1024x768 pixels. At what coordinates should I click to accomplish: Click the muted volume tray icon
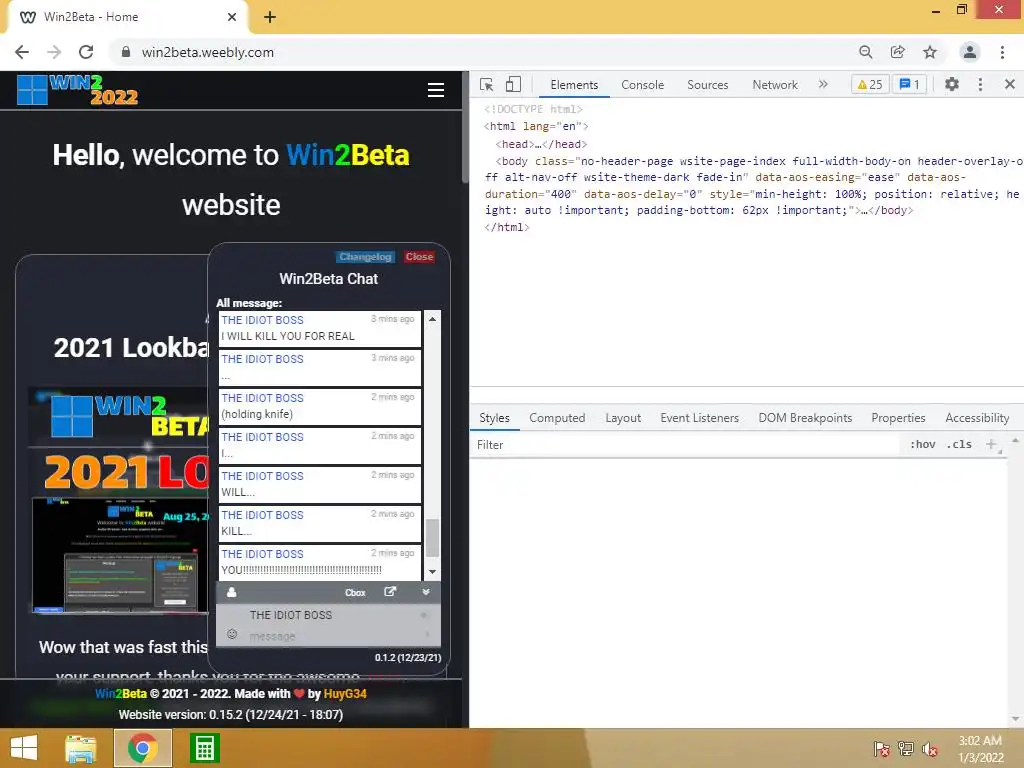pos(929,749)
